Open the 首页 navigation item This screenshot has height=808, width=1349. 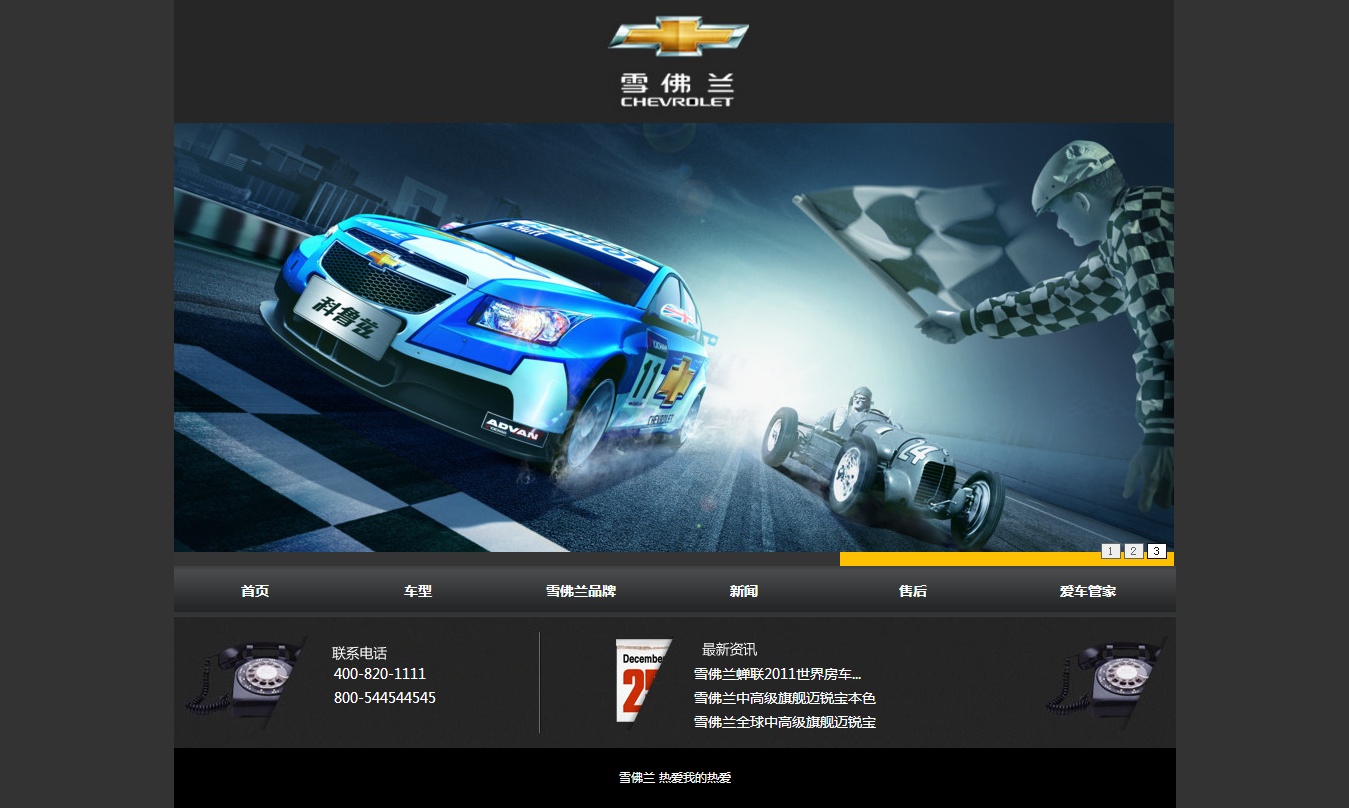coord(255,591)
